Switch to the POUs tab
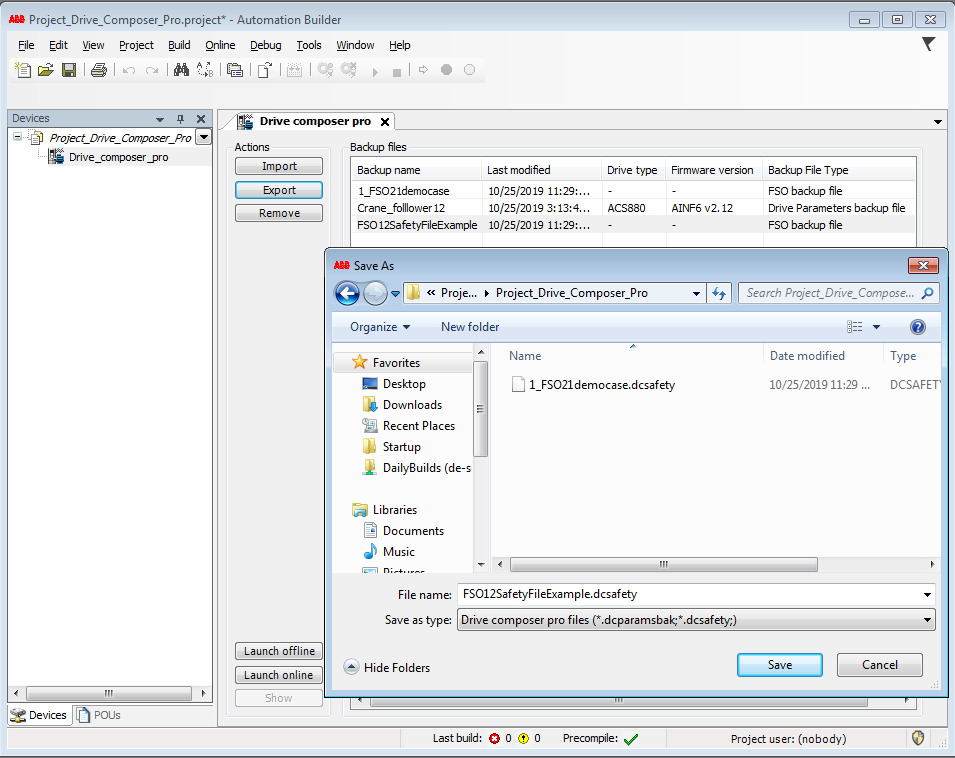Viewport: 955px width, 758px height. coord(103,715)
